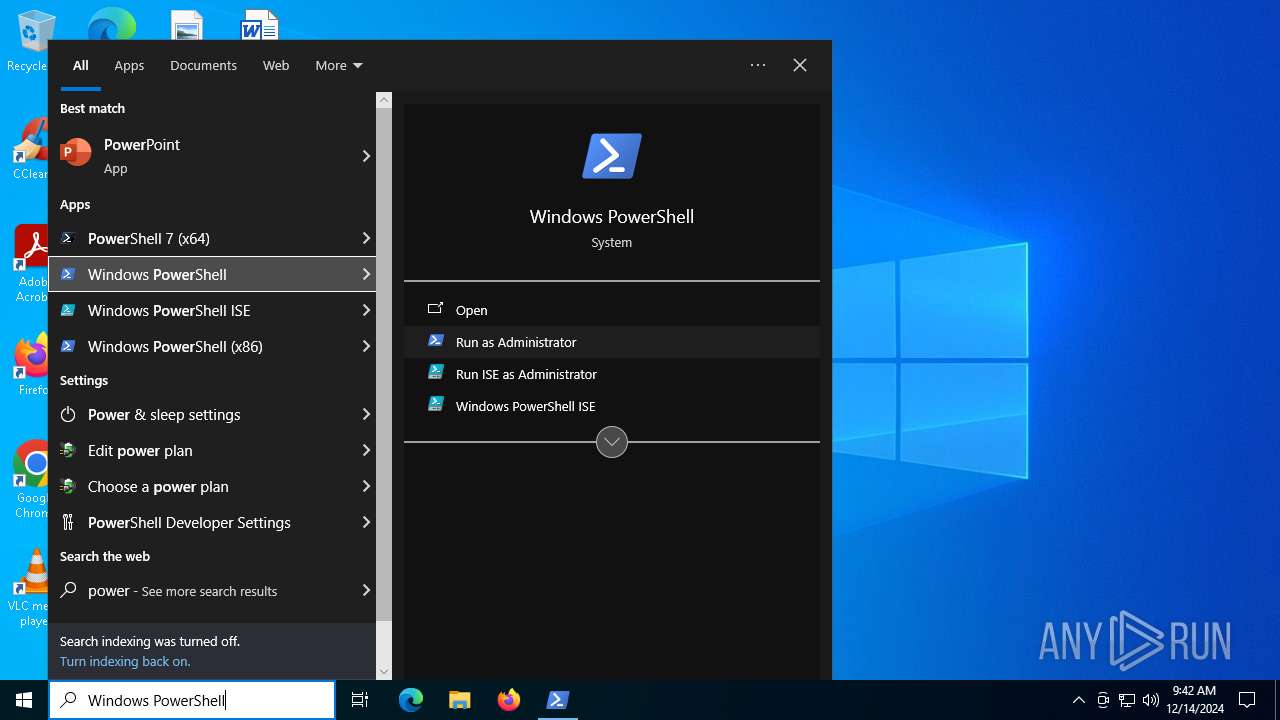Click VLC media player desktop shortcut

click(x=30, y=588)
